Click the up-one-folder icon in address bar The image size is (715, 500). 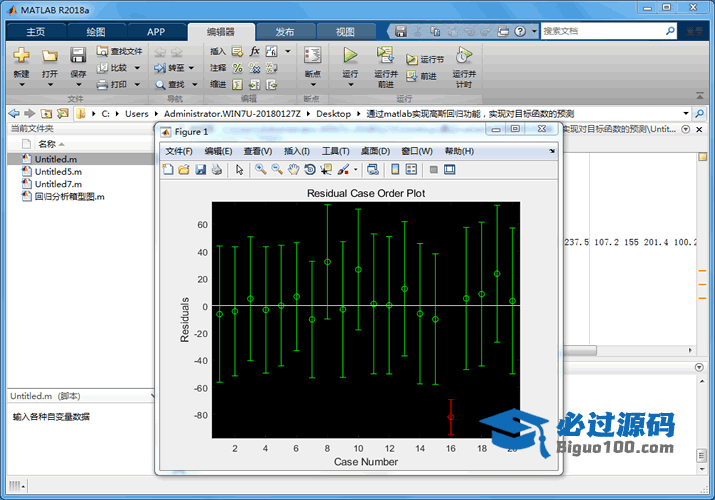click(46, 113)
